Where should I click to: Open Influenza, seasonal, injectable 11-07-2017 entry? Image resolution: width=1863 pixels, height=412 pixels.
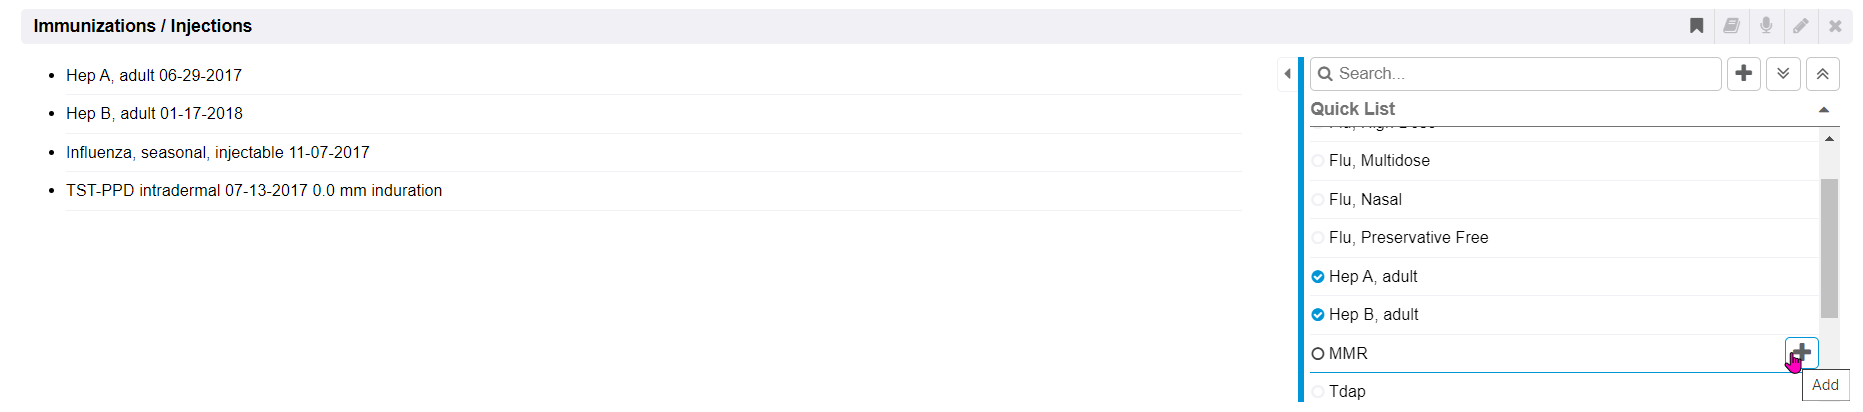pos(218,153)
